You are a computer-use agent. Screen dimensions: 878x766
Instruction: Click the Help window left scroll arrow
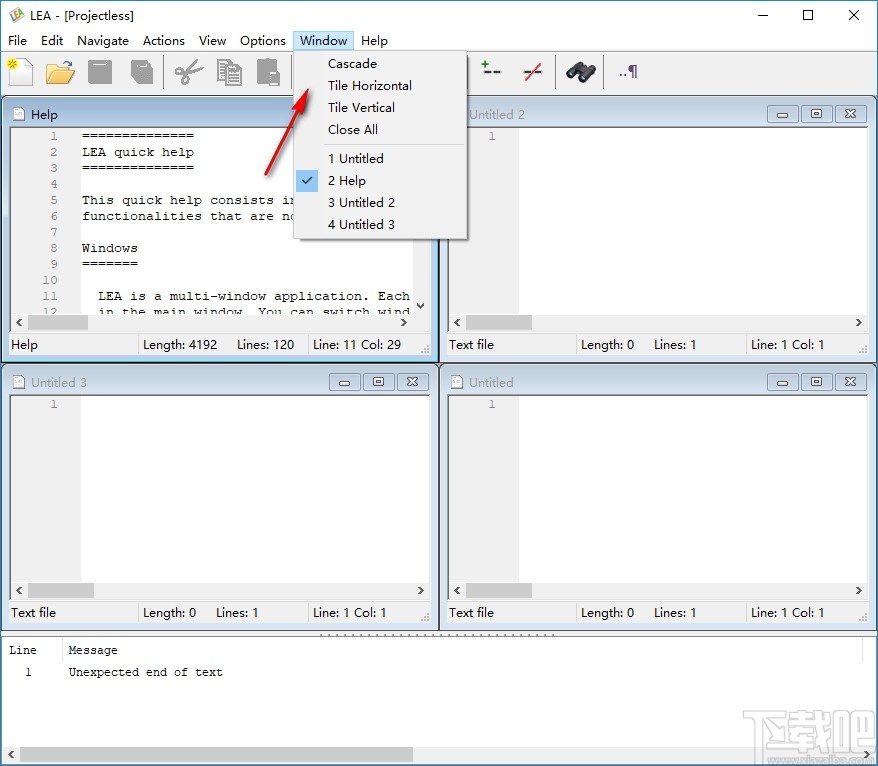point(19,323)
